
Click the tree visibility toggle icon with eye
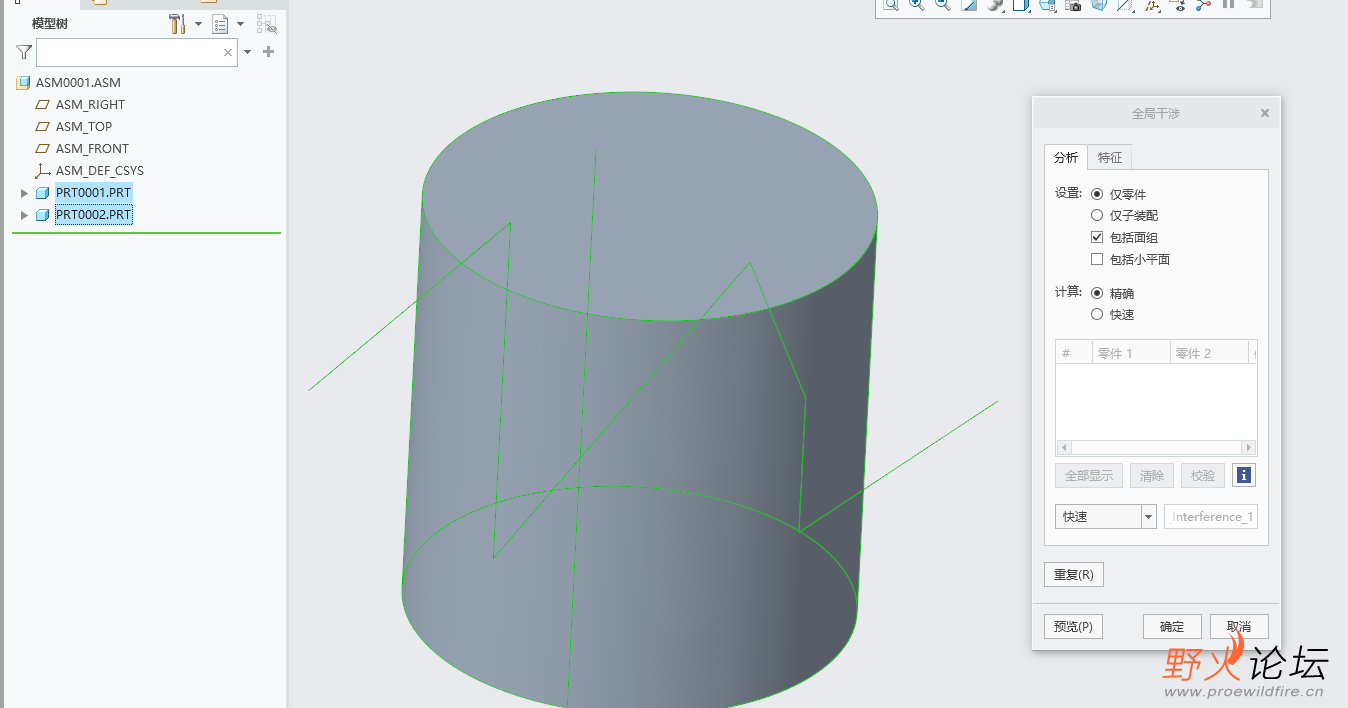[x=266, y=23]
